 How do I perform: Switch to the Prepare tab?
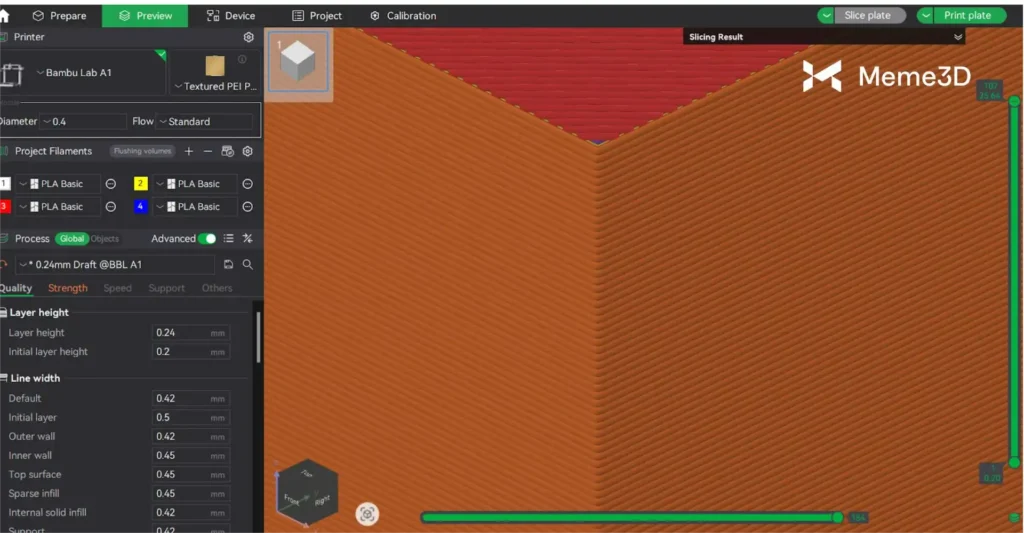click(60, 16)
